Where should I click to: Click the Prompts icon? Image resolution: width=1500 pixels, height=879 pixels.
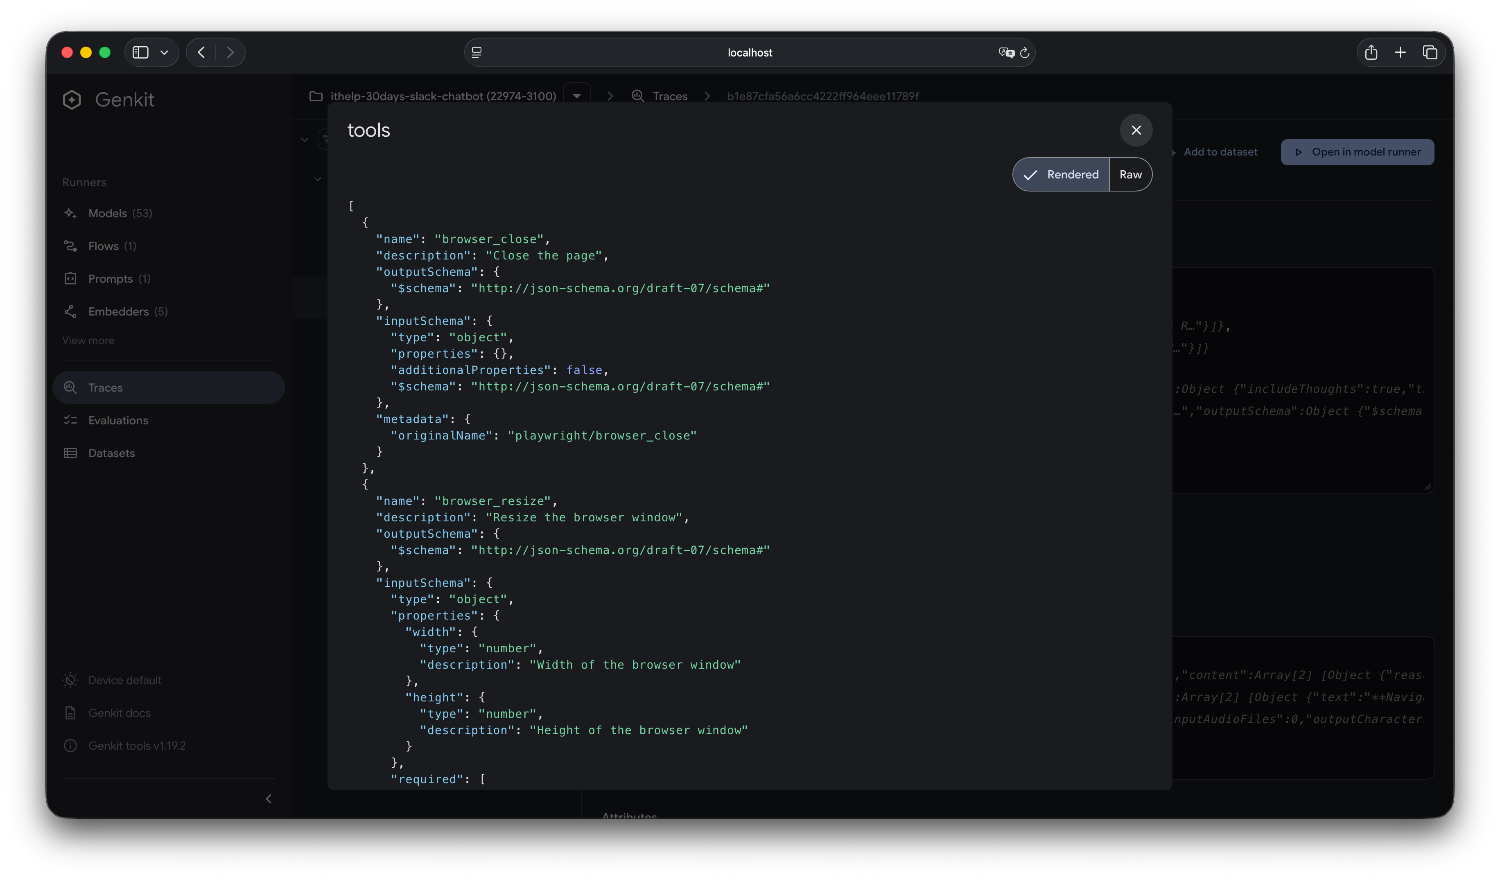(70, 279)
